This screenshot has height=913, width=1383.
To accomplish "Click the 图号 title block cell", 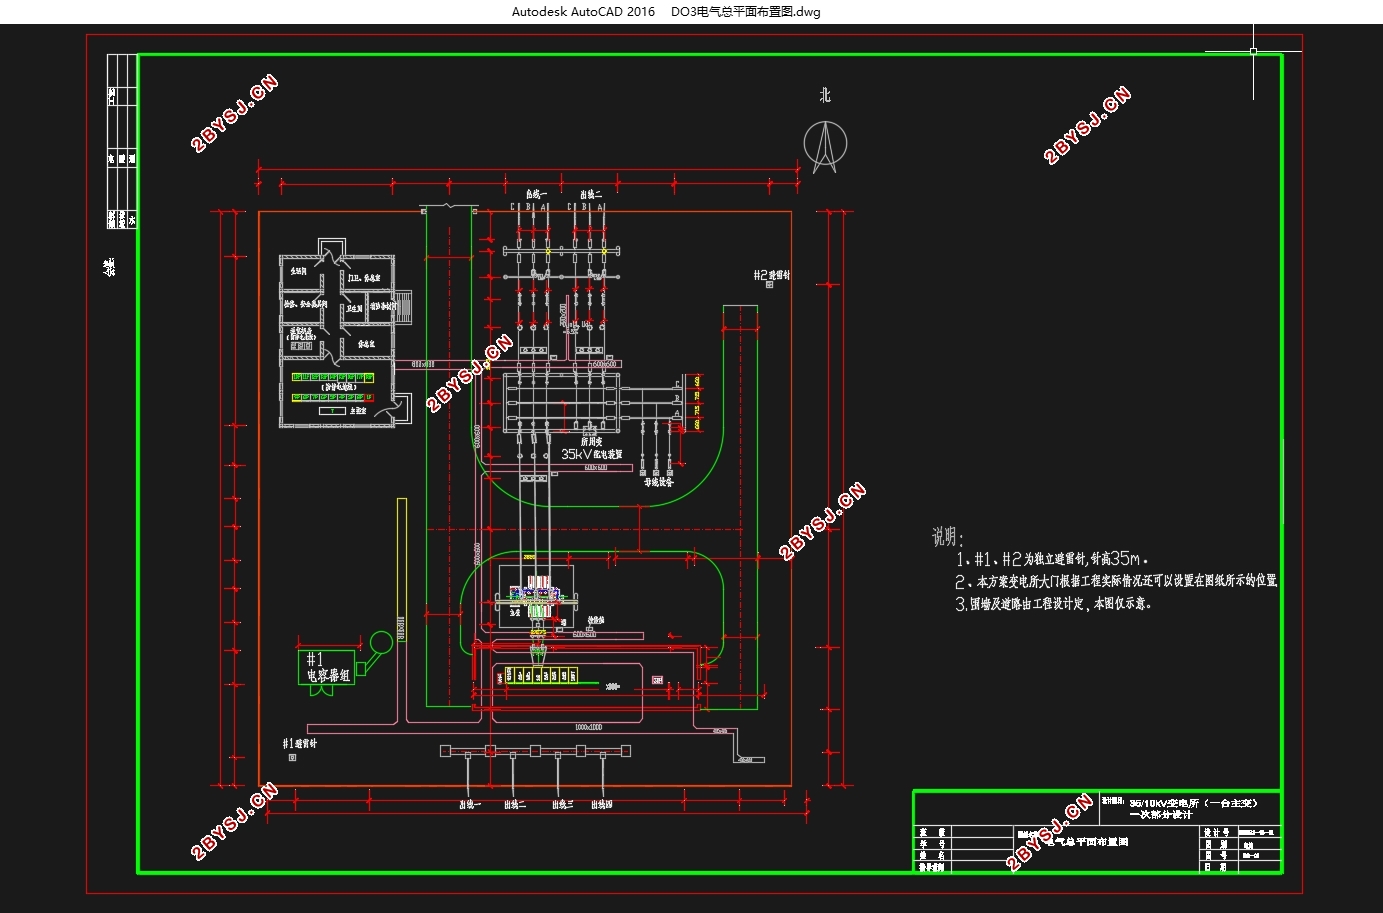I will tap(1216, 856).
